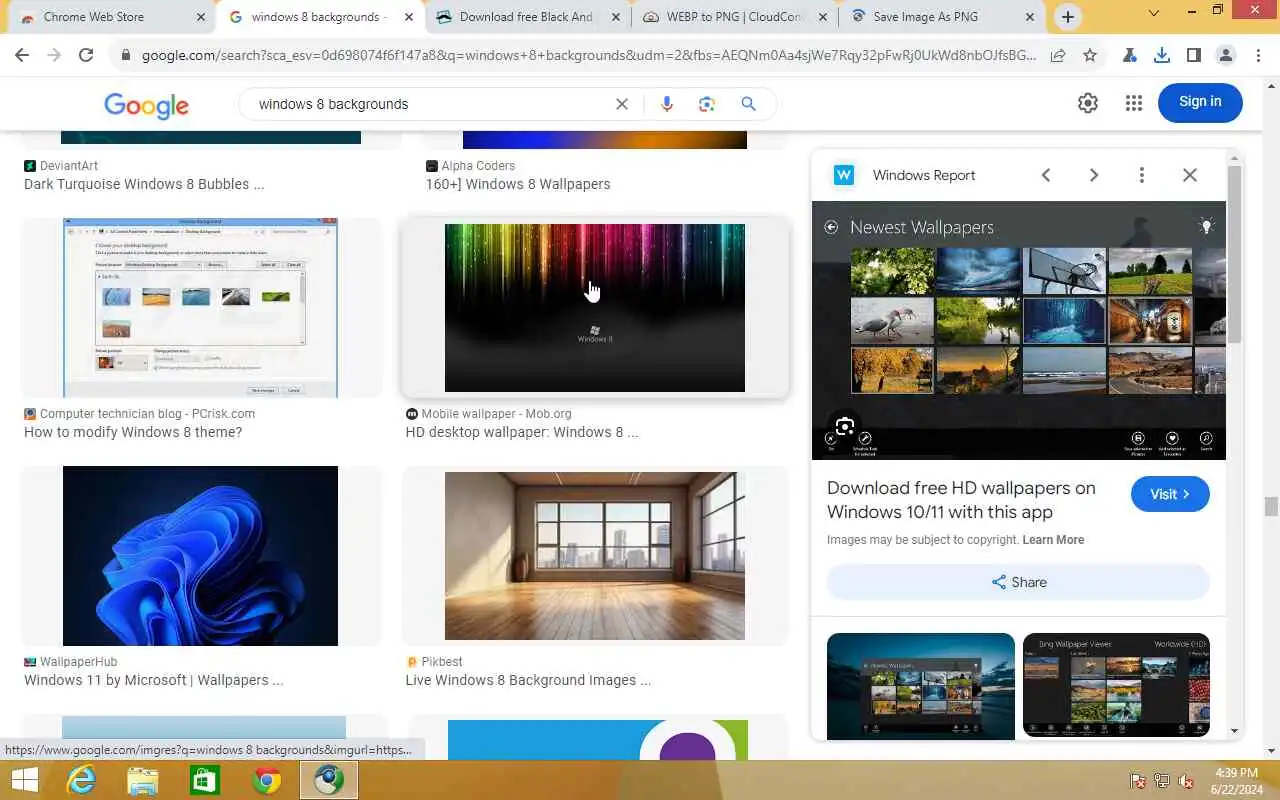The width and height of the screenshot is (1280, 800).
Task: Go back to the previous page
Action: 22,56
